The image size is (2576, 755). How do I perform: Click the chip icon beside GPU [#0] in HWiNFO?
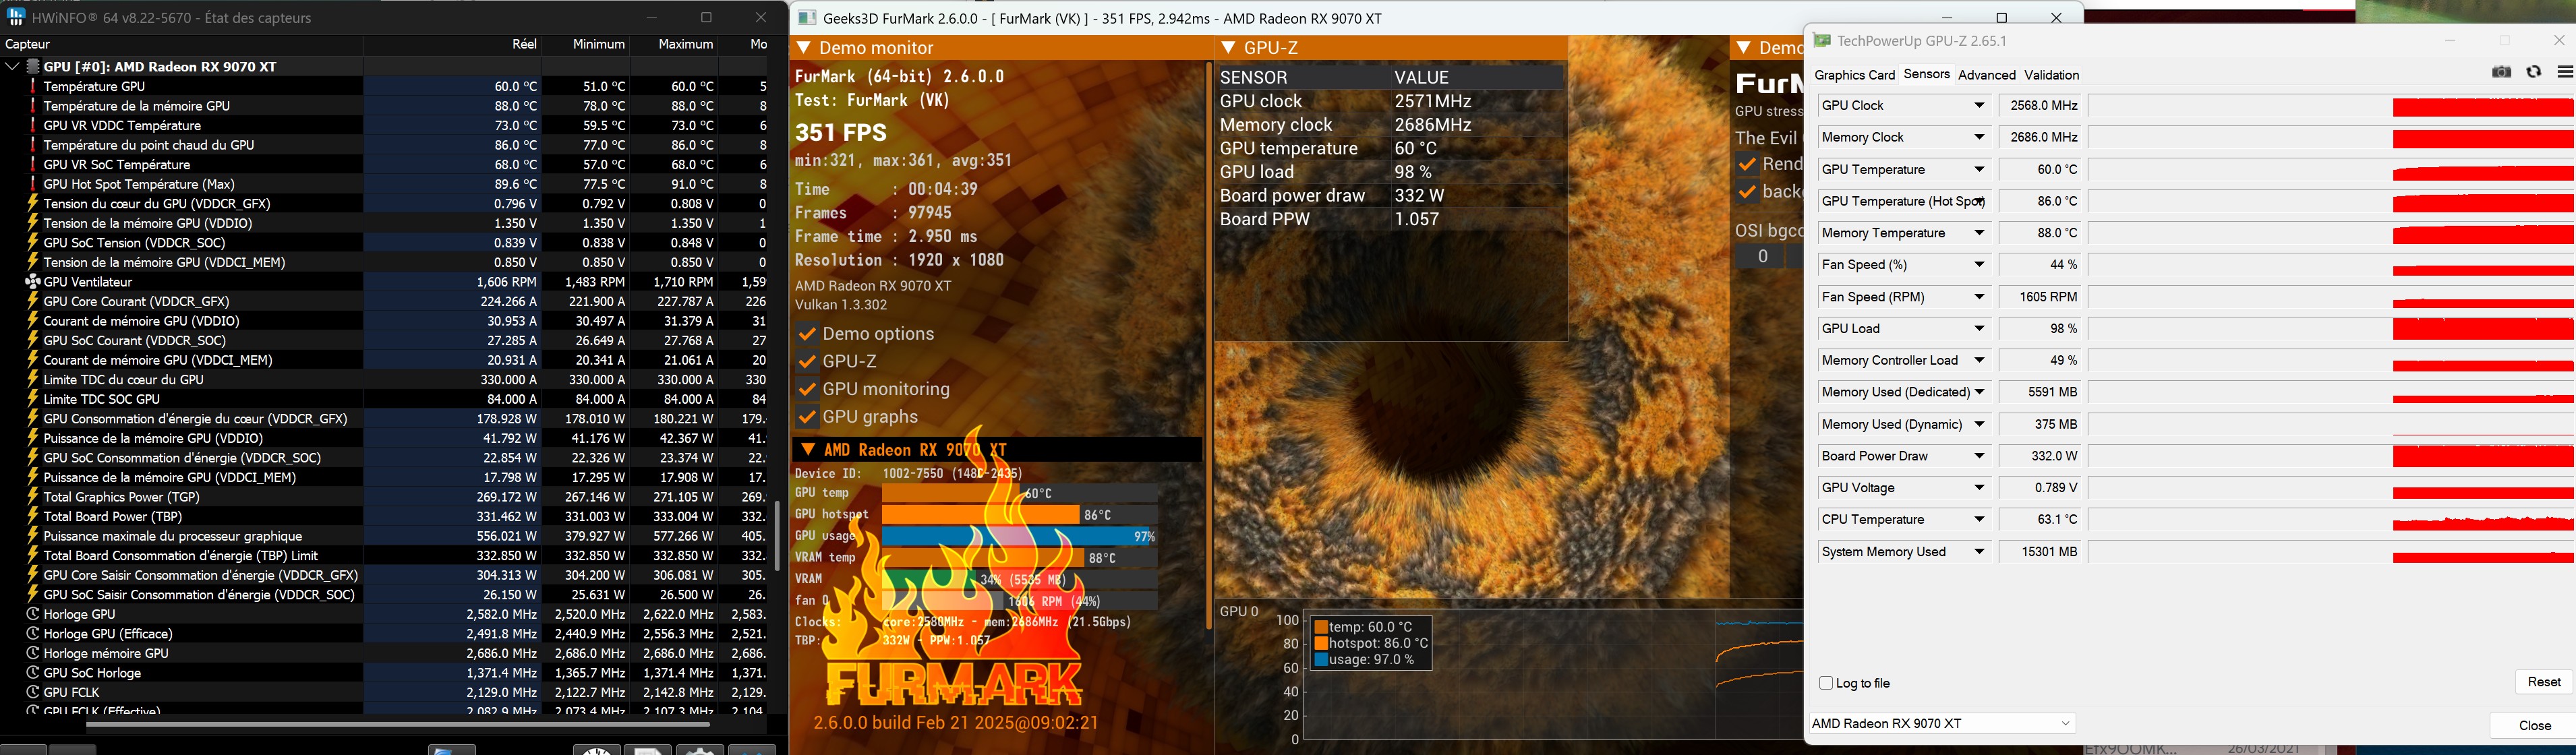point(33,67)
